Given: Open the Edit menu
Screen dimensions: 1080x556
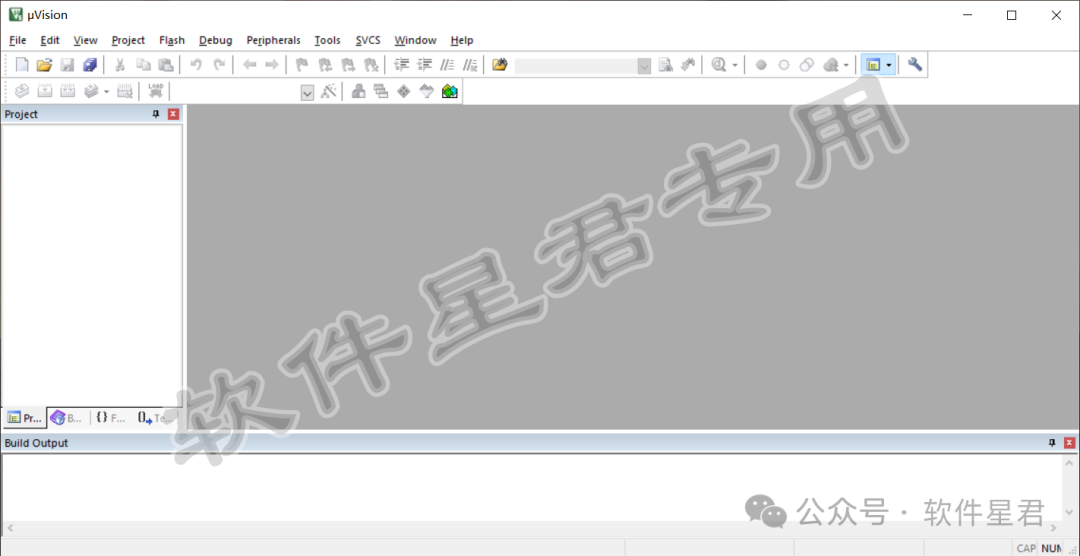Looking at the screenshot, I should tap(50, 40).
